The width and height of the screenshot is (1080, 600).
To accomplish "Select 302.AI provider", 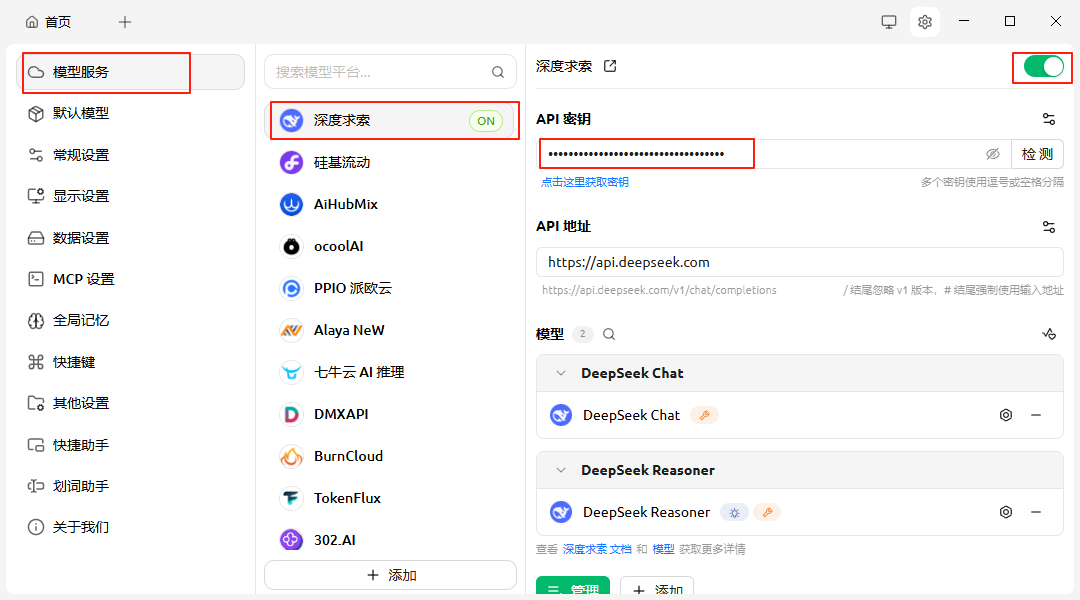I will pos(391,540).
